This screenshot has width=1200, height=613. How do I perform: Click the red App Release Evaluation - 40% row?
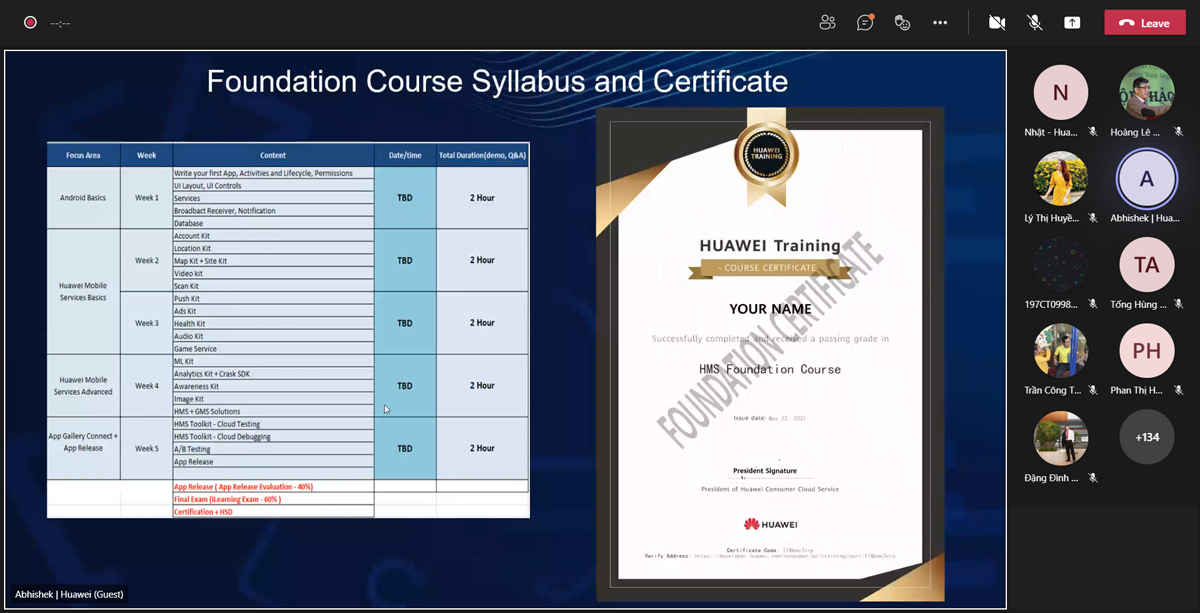[273, 487]
